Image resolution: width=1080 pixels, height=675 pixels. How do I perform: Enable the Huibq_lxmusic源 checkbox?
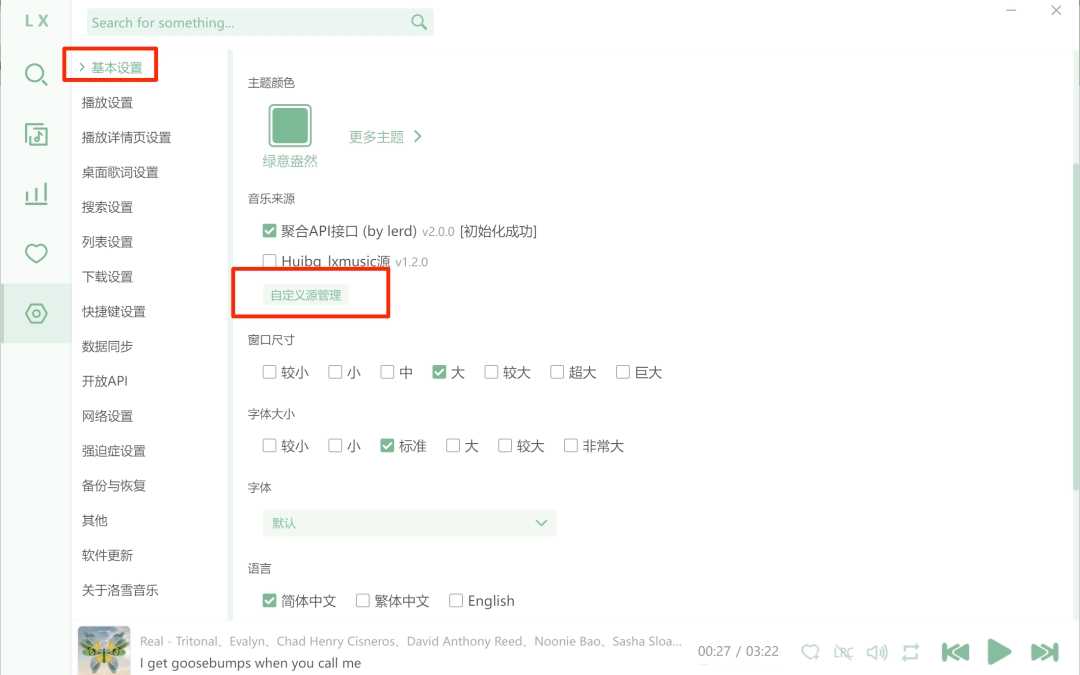[x=269, y=261]
